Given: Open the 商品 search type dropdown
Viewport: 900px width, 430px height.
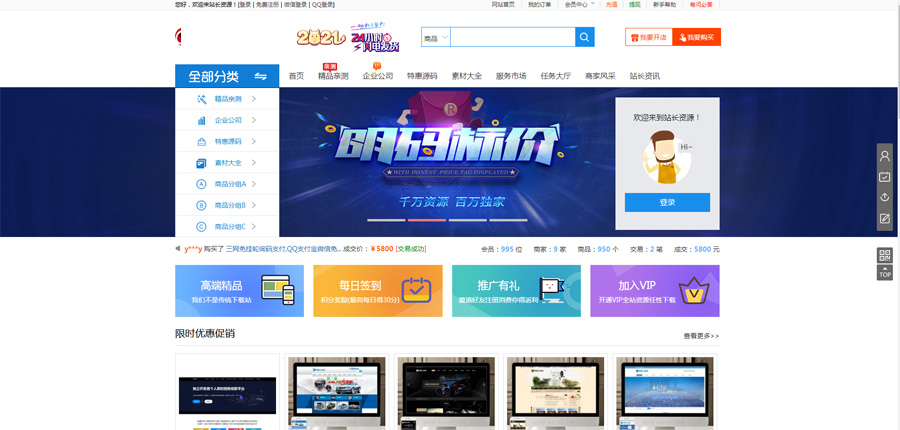Looking at the screenshot, I should (436, 38).
